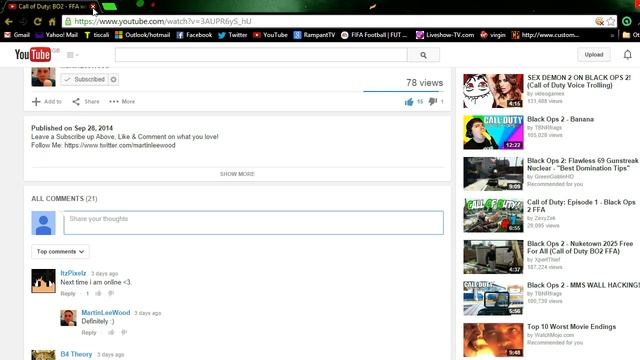640x360 pixels.
Task: Open RampantTV bookmark
Action: [314, 35]
